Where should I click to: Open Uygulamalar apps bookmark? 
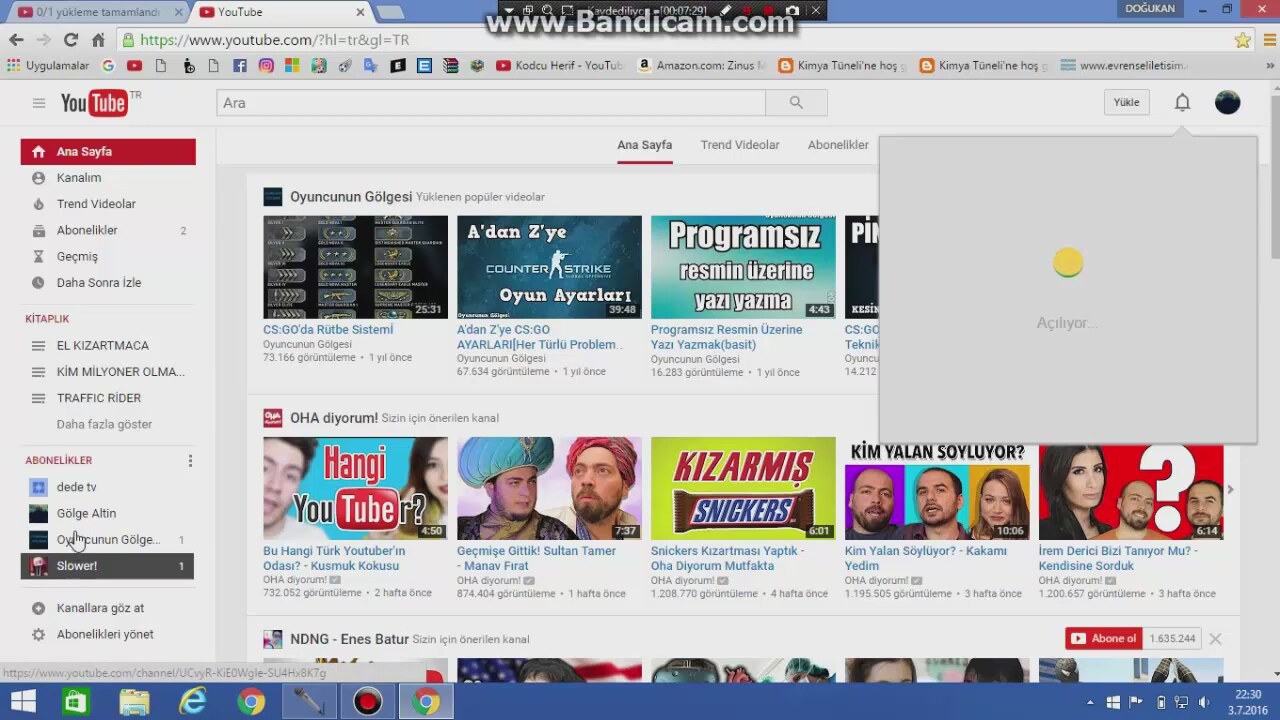pyautogui.click(x=48, y=66)
